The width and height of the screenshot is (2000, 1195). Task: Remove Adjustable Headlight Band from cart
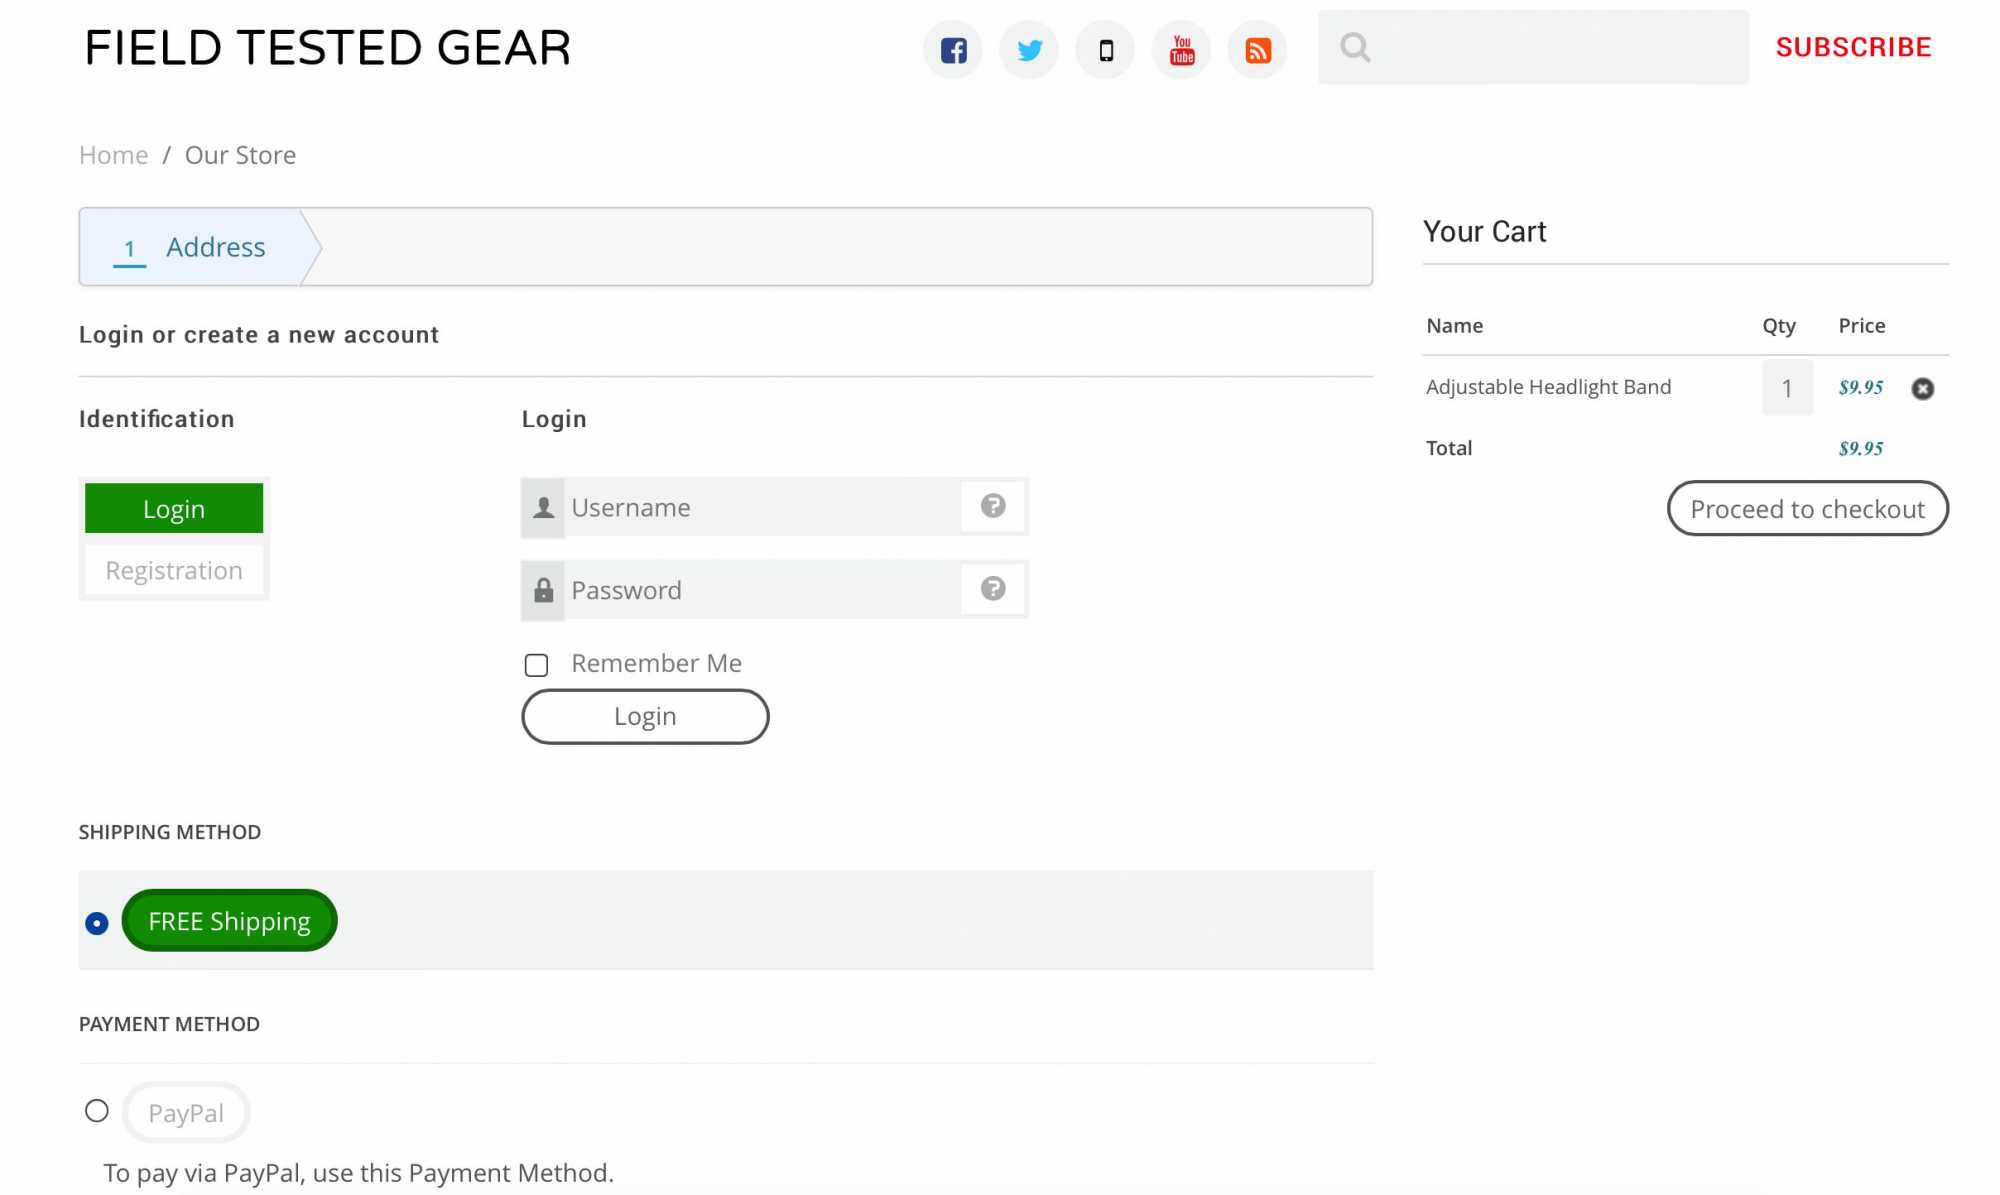tap(1922, 388)
